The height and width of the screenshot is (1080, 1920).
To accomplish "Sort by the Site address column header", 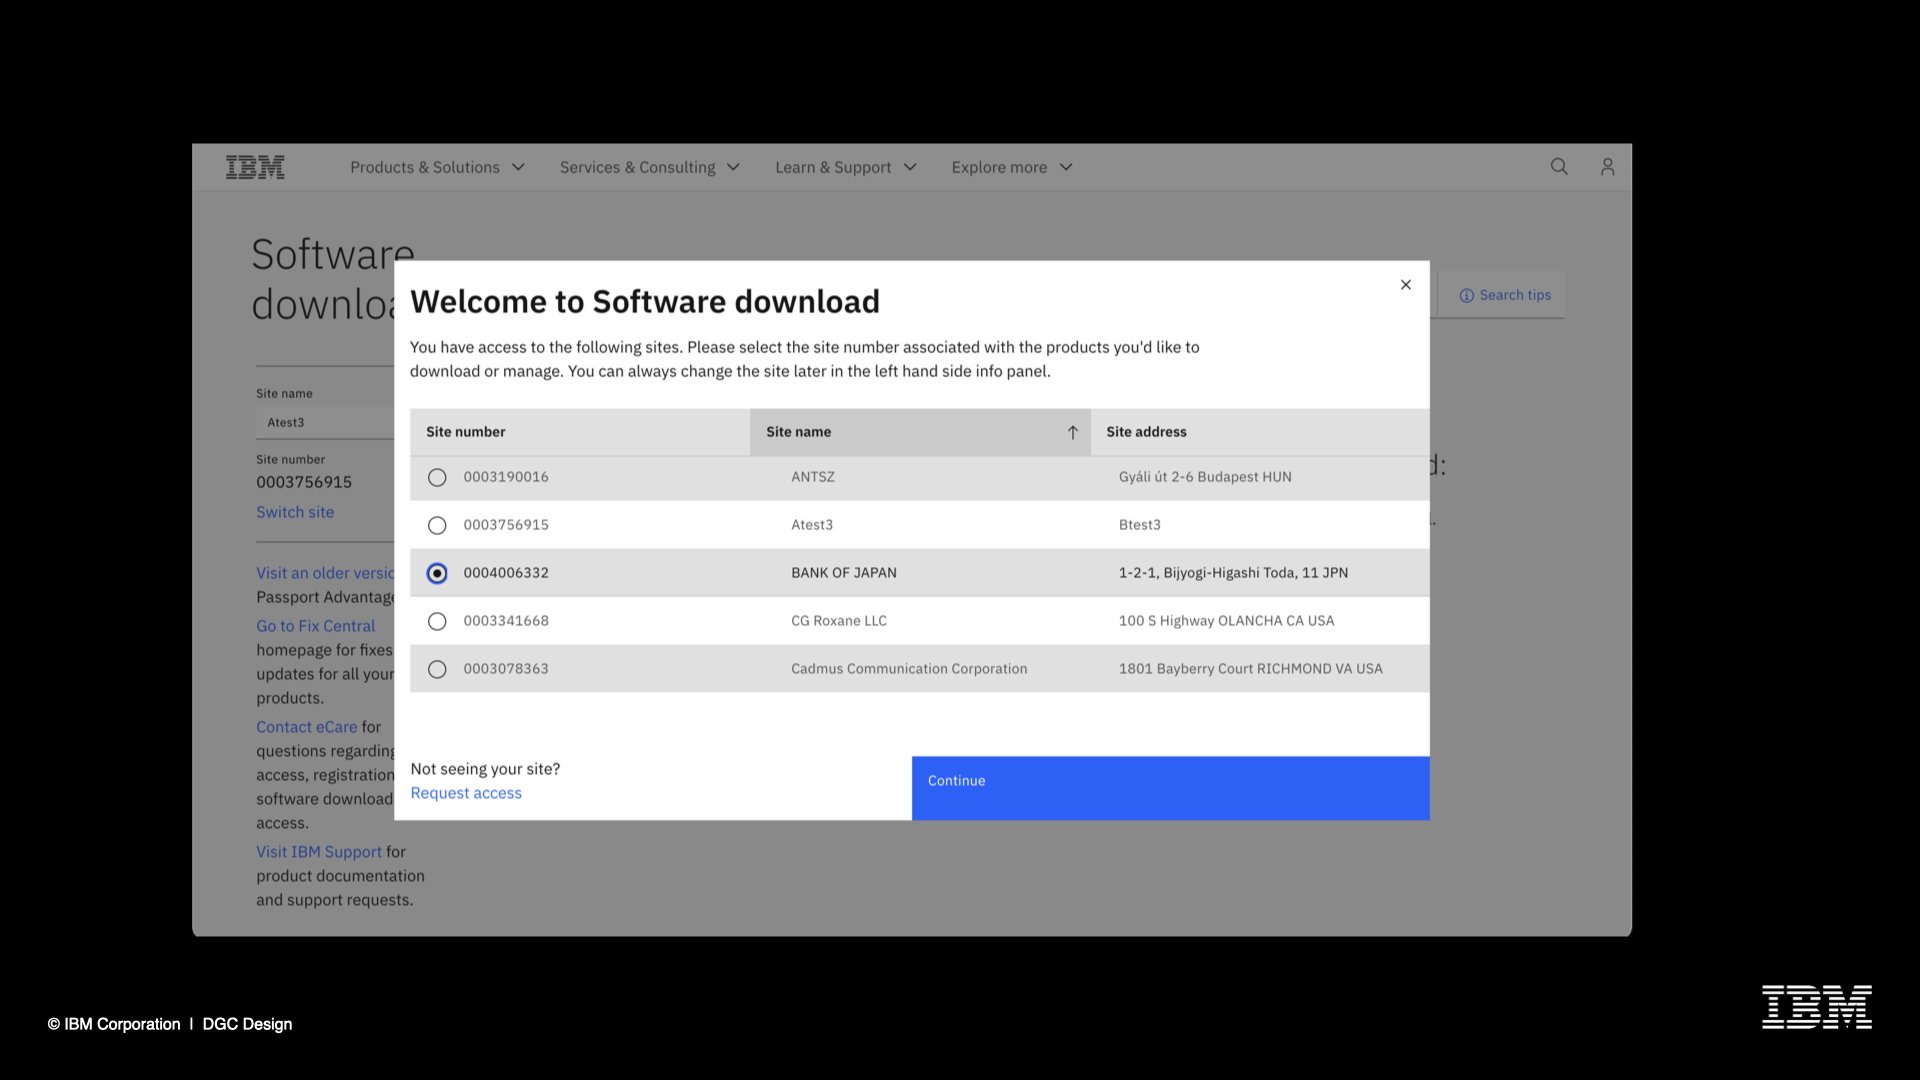I will (x=1260, y=432).
